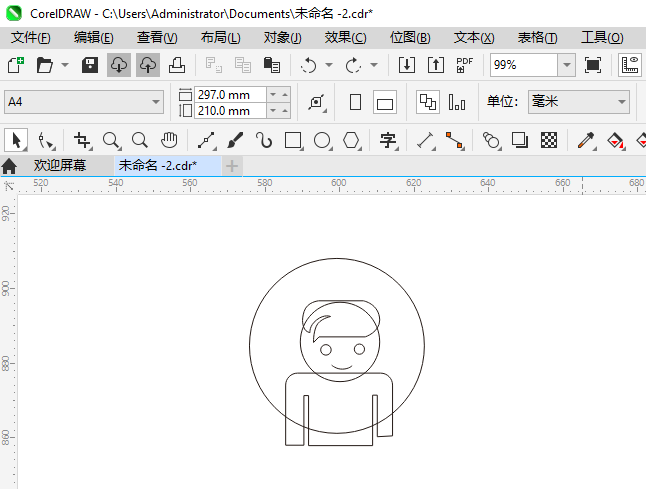Increase page width with up stepper arrow
The height and width of the screenshot is (489, 646).
point(285,95)
